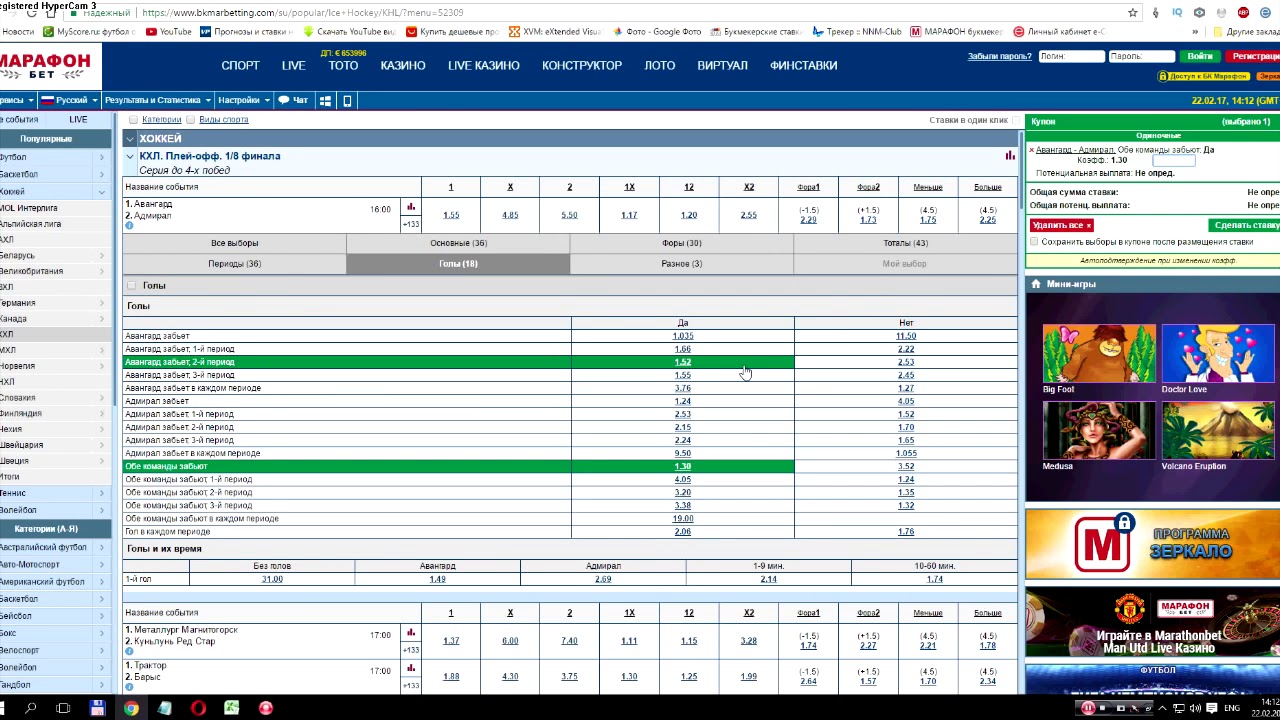This screenshot has height=720, width=1280.
Task: Open the Task View taskbar button
Action: 63,708
